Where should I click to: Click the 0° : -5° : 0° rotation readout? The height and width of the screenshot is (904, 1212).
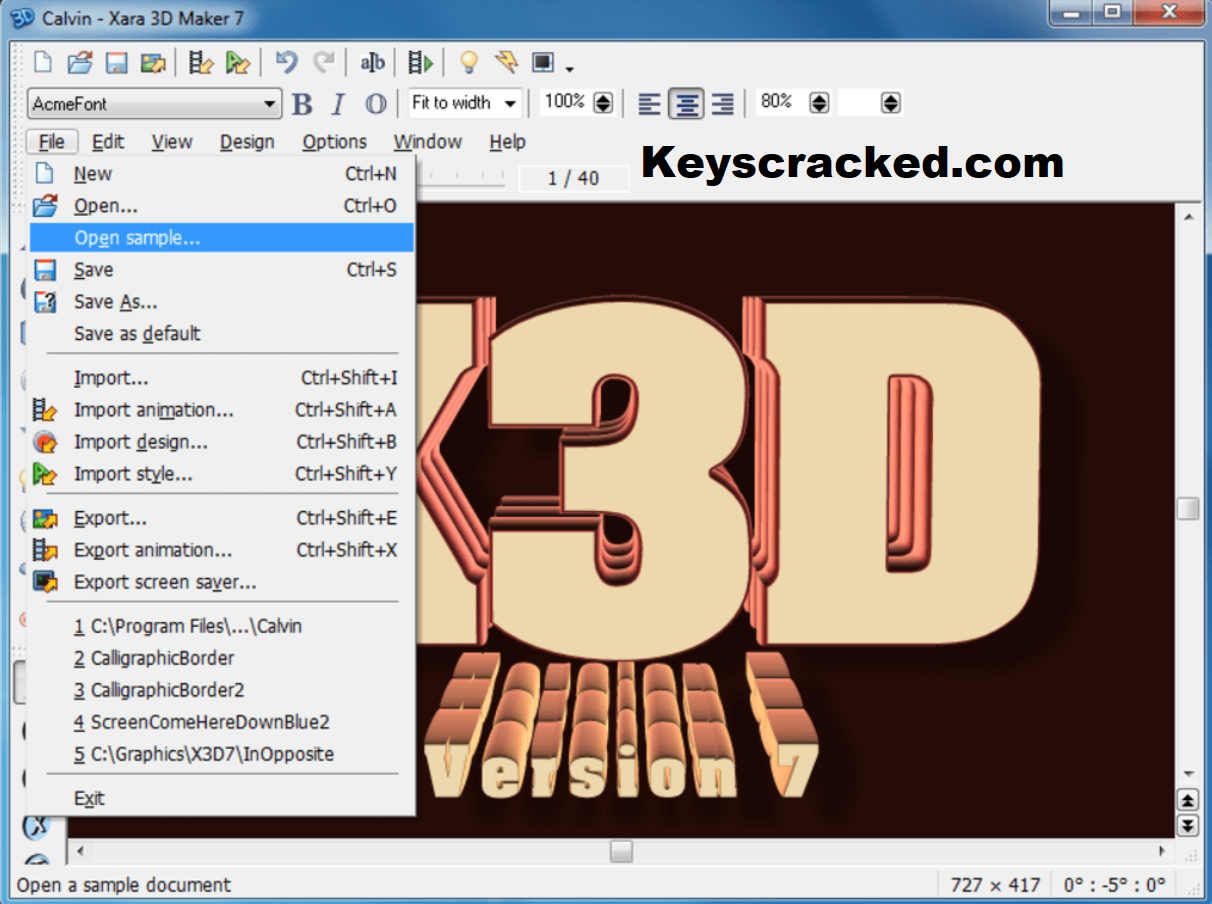pyautogui.click(x=1115, y=885)
